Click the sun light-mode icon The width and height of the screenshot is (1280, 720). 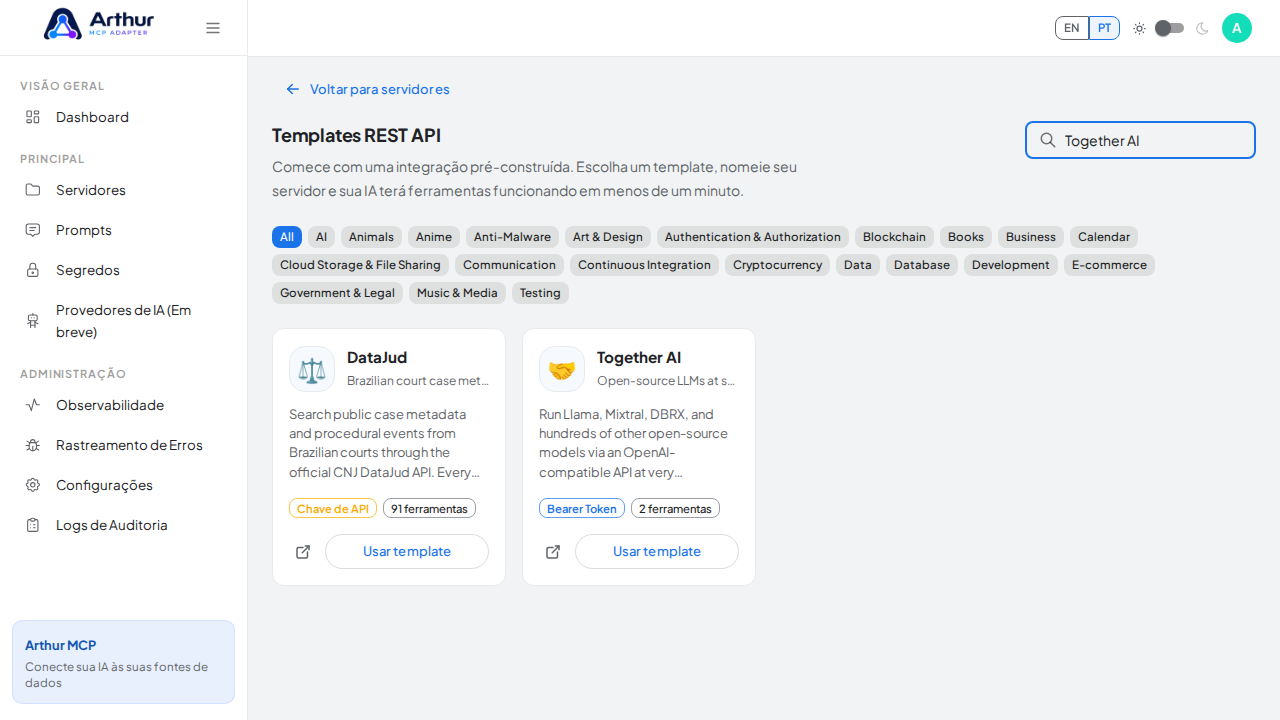coord(1139,28)
